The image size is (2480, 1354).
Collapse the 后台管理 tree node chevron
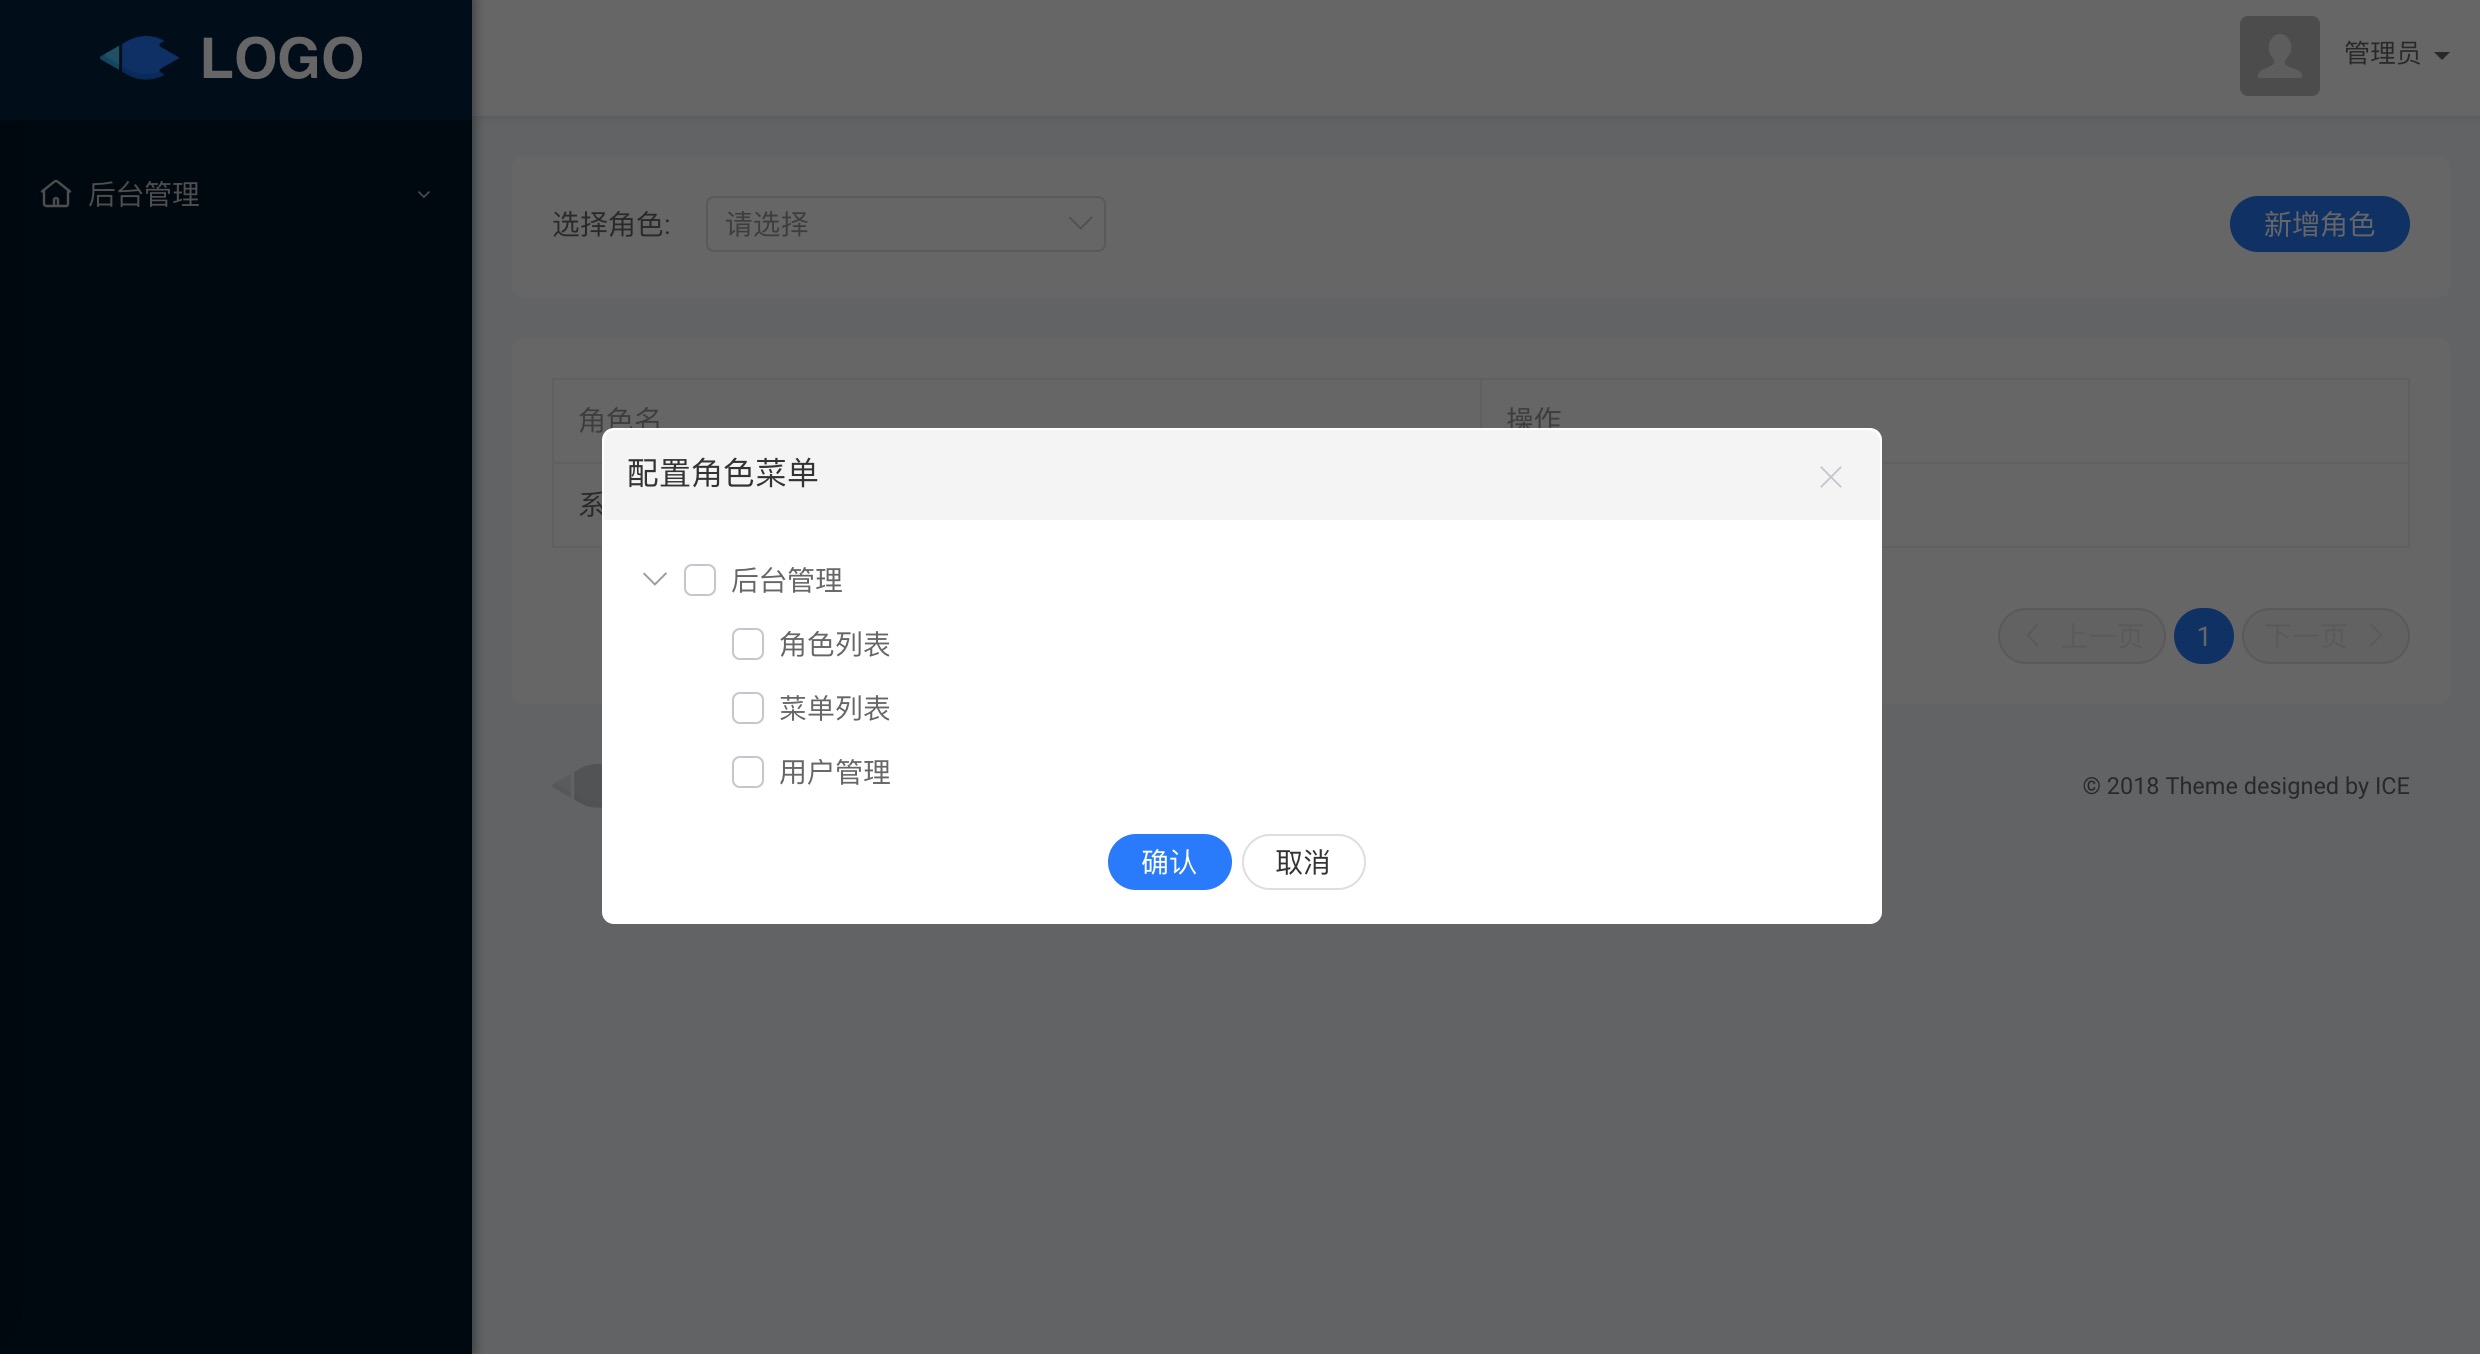(654, 579)
